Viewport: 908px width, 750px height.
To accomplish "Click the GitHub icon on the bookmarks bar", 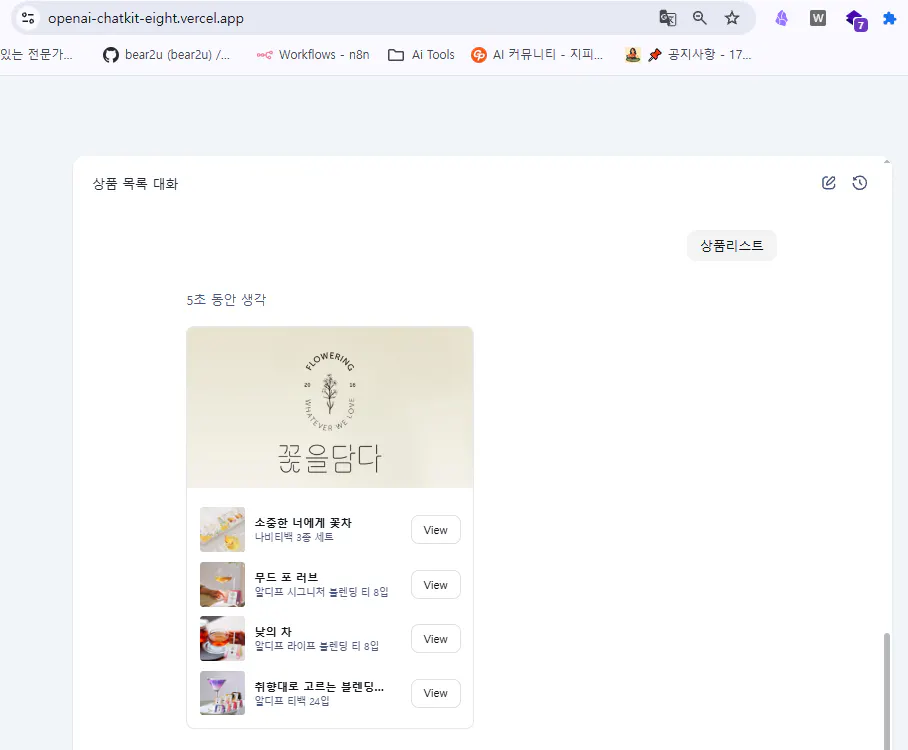I will point(110,55).
